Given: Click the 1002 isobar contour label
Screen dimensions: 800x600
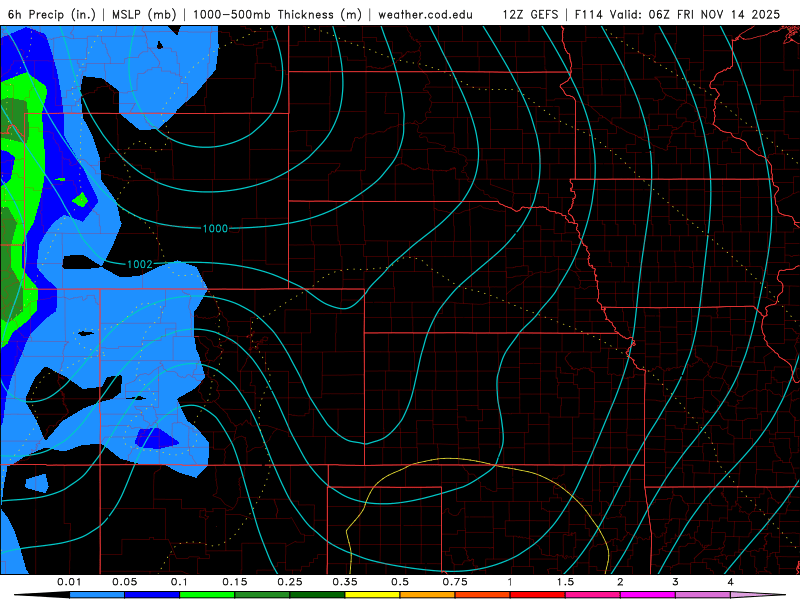Looking at the screenshot, I should pos(140,264).
